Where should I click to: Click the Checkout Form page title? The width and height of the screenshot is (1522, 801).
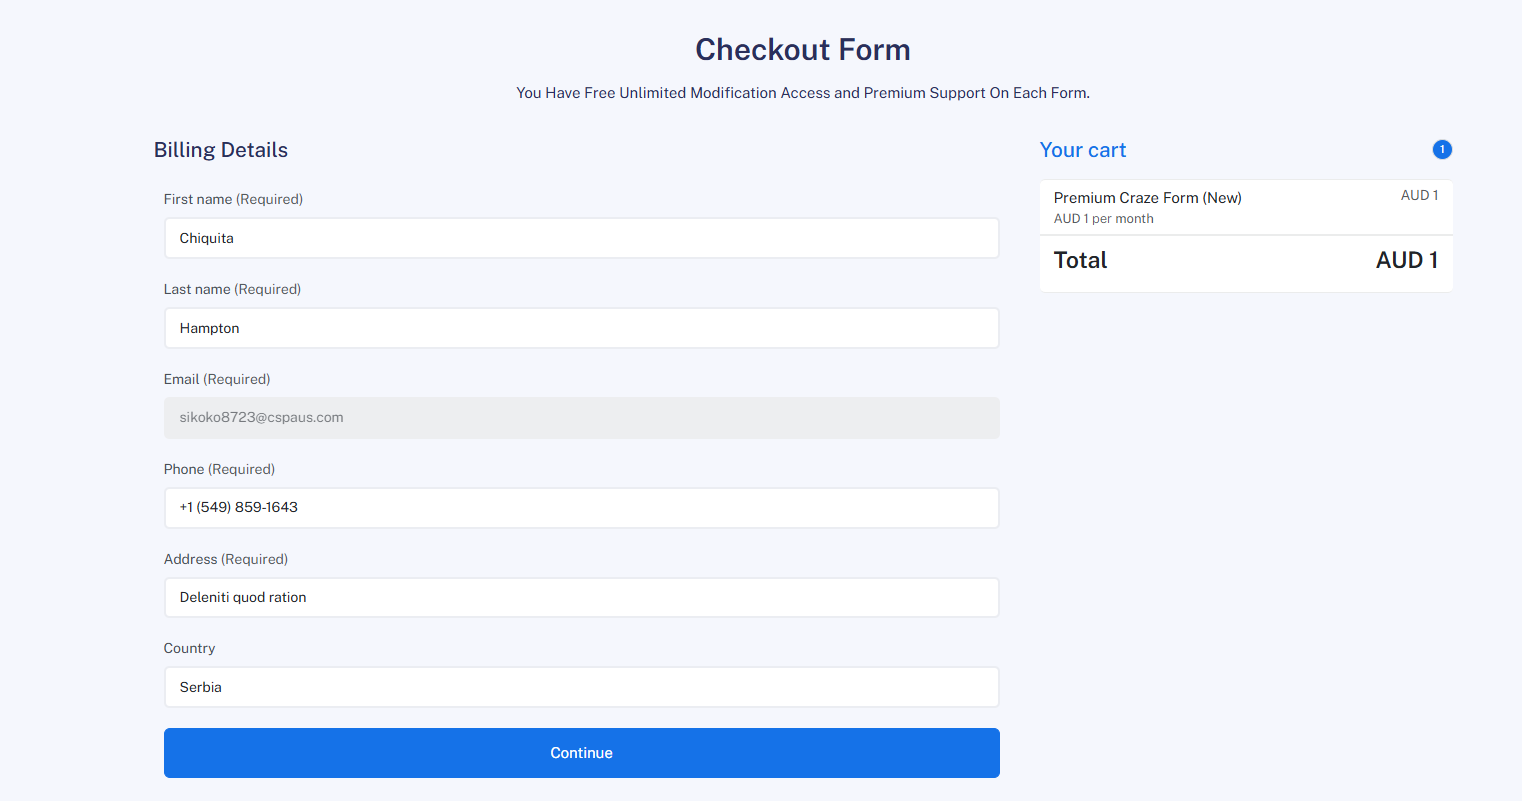(x=802, y=50)
